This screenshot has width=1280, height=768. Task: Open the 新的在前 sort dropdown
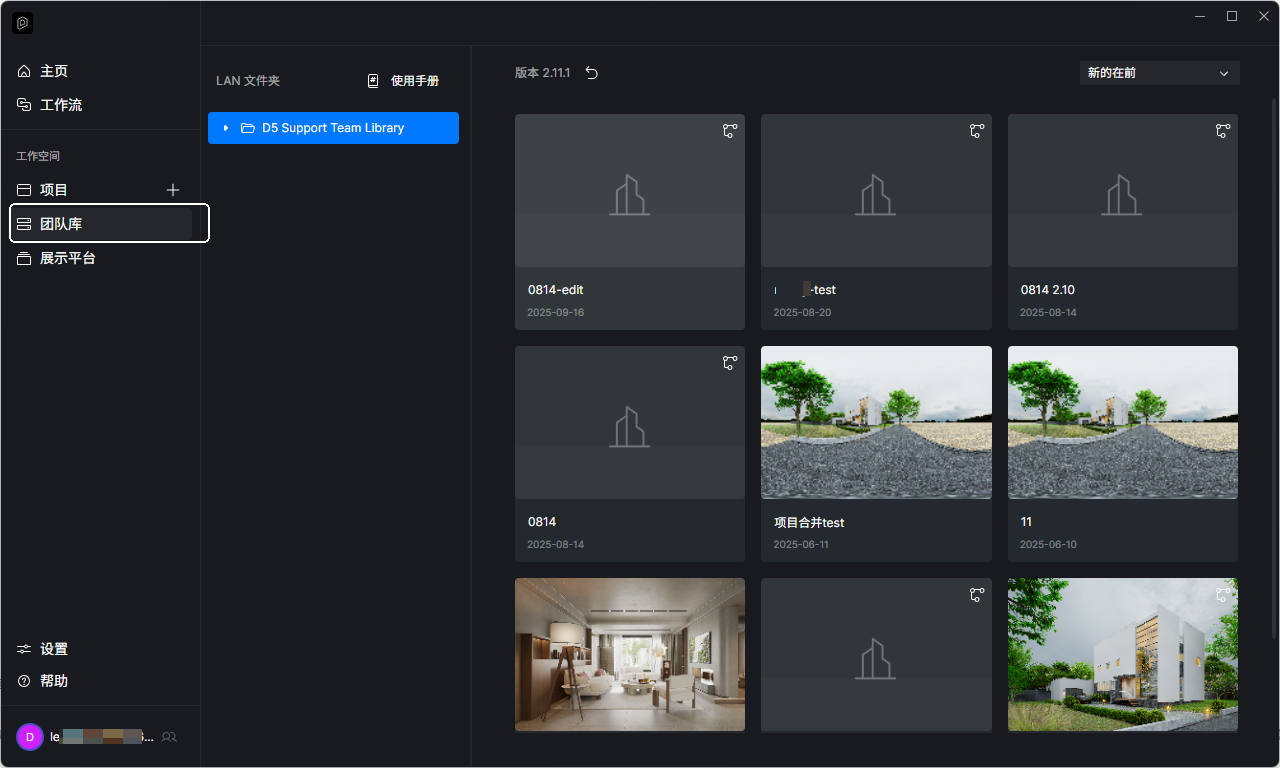1159,73
